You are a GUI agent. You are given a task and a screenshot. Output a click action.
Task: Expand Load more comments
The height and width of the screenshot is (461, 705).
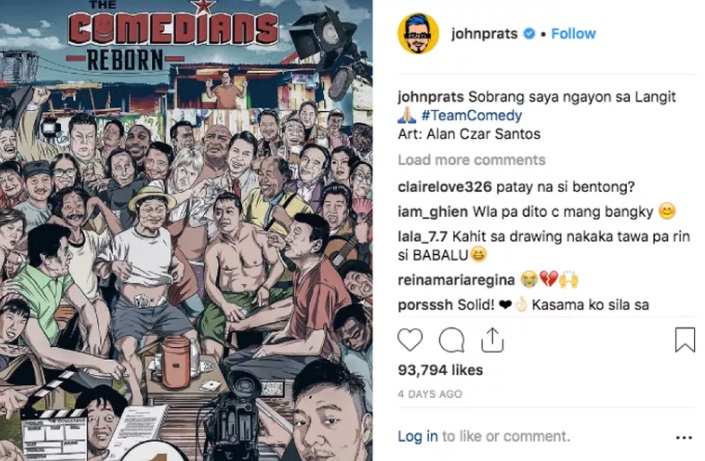coord(472,160)
